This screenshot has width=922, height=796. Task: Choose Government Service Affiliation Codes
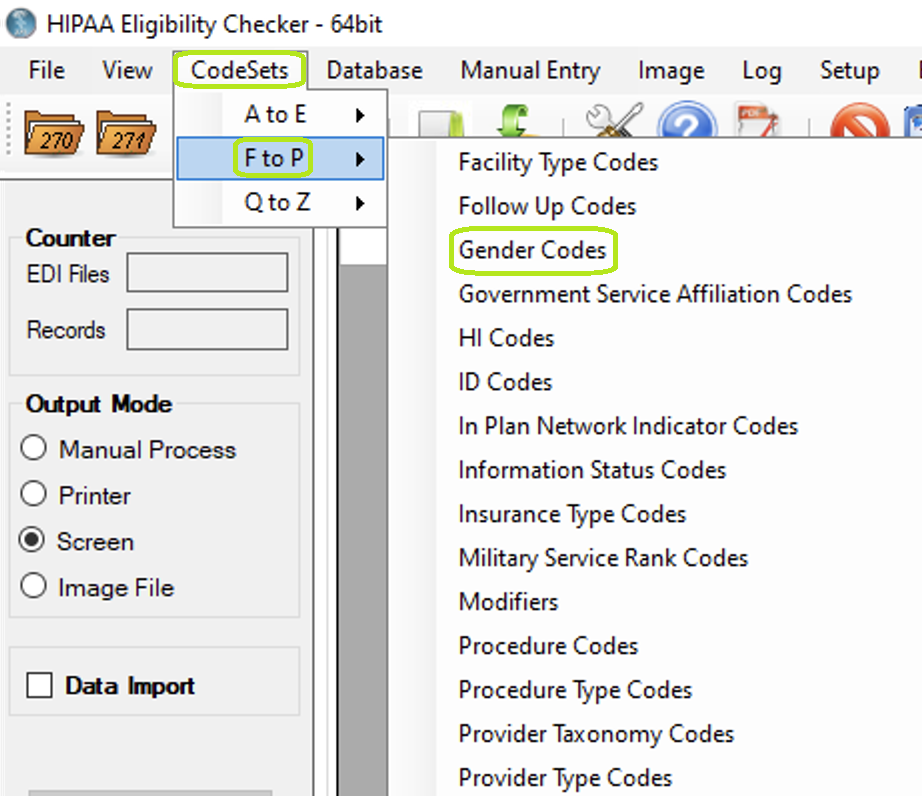click(x=655, y=295)
